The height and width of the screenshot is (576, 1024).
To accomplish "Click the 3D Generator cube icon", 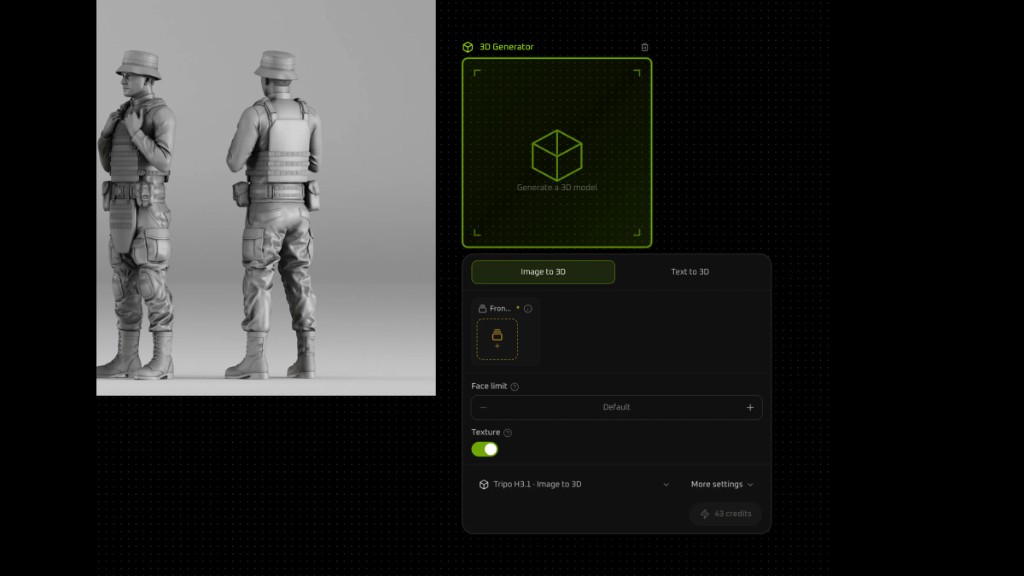I will pos(468,47).
